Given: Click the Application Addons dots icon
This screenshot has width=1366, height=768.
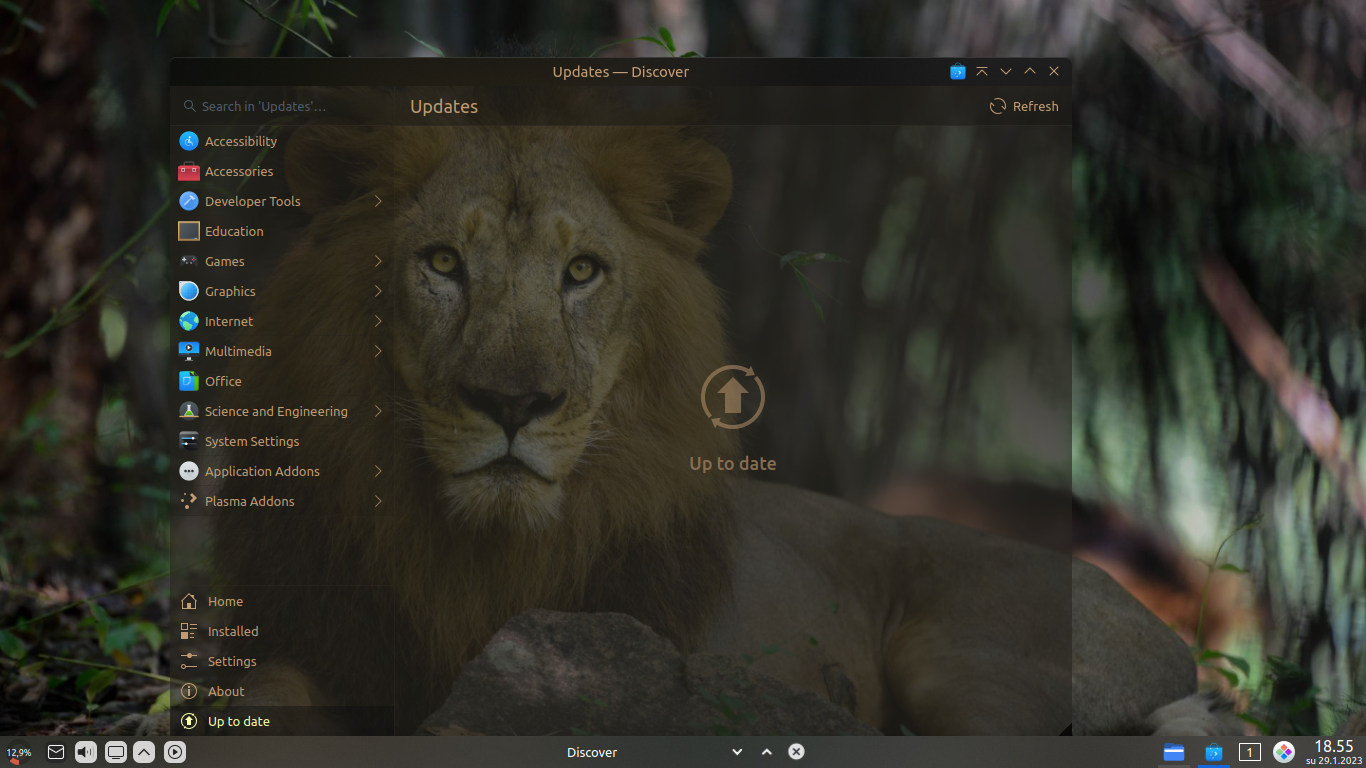Looking at the screenshot, I should [x=189, y=471].
